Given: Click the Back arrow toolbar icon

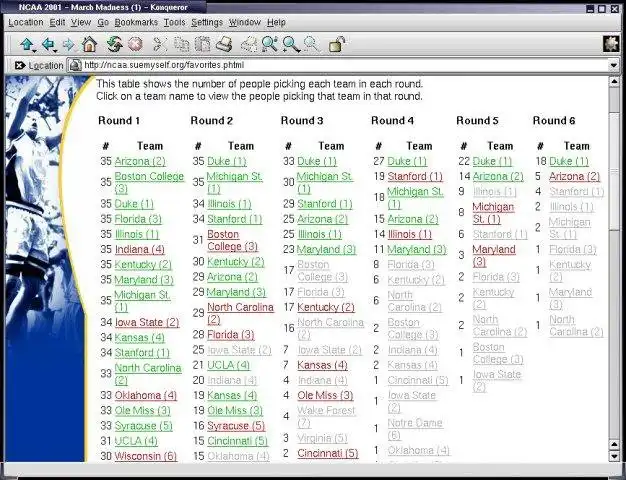Looking at the screenshot, I should 48,44.
